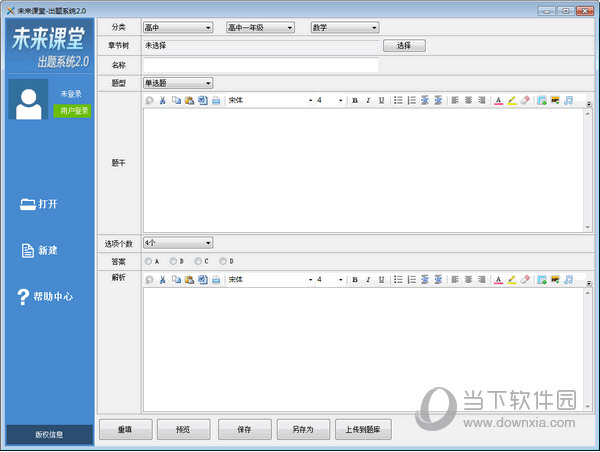Click 预览 preview button
Viewport: 600px width, 452px height.
(x=184, y=429)
